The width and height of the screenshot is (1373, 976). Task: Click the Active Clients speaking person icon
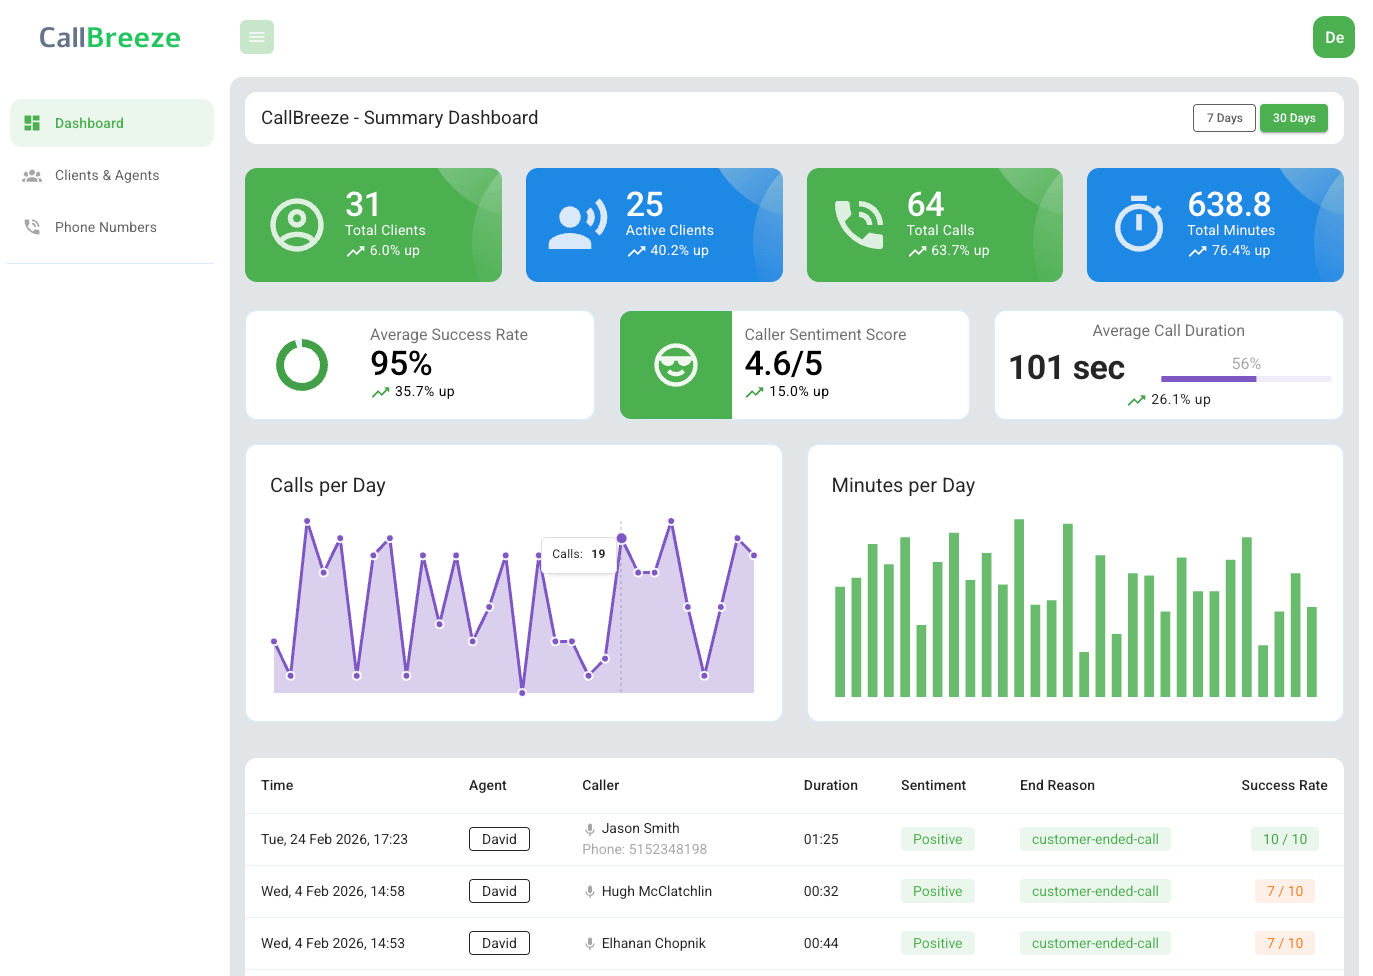(578, 225)
